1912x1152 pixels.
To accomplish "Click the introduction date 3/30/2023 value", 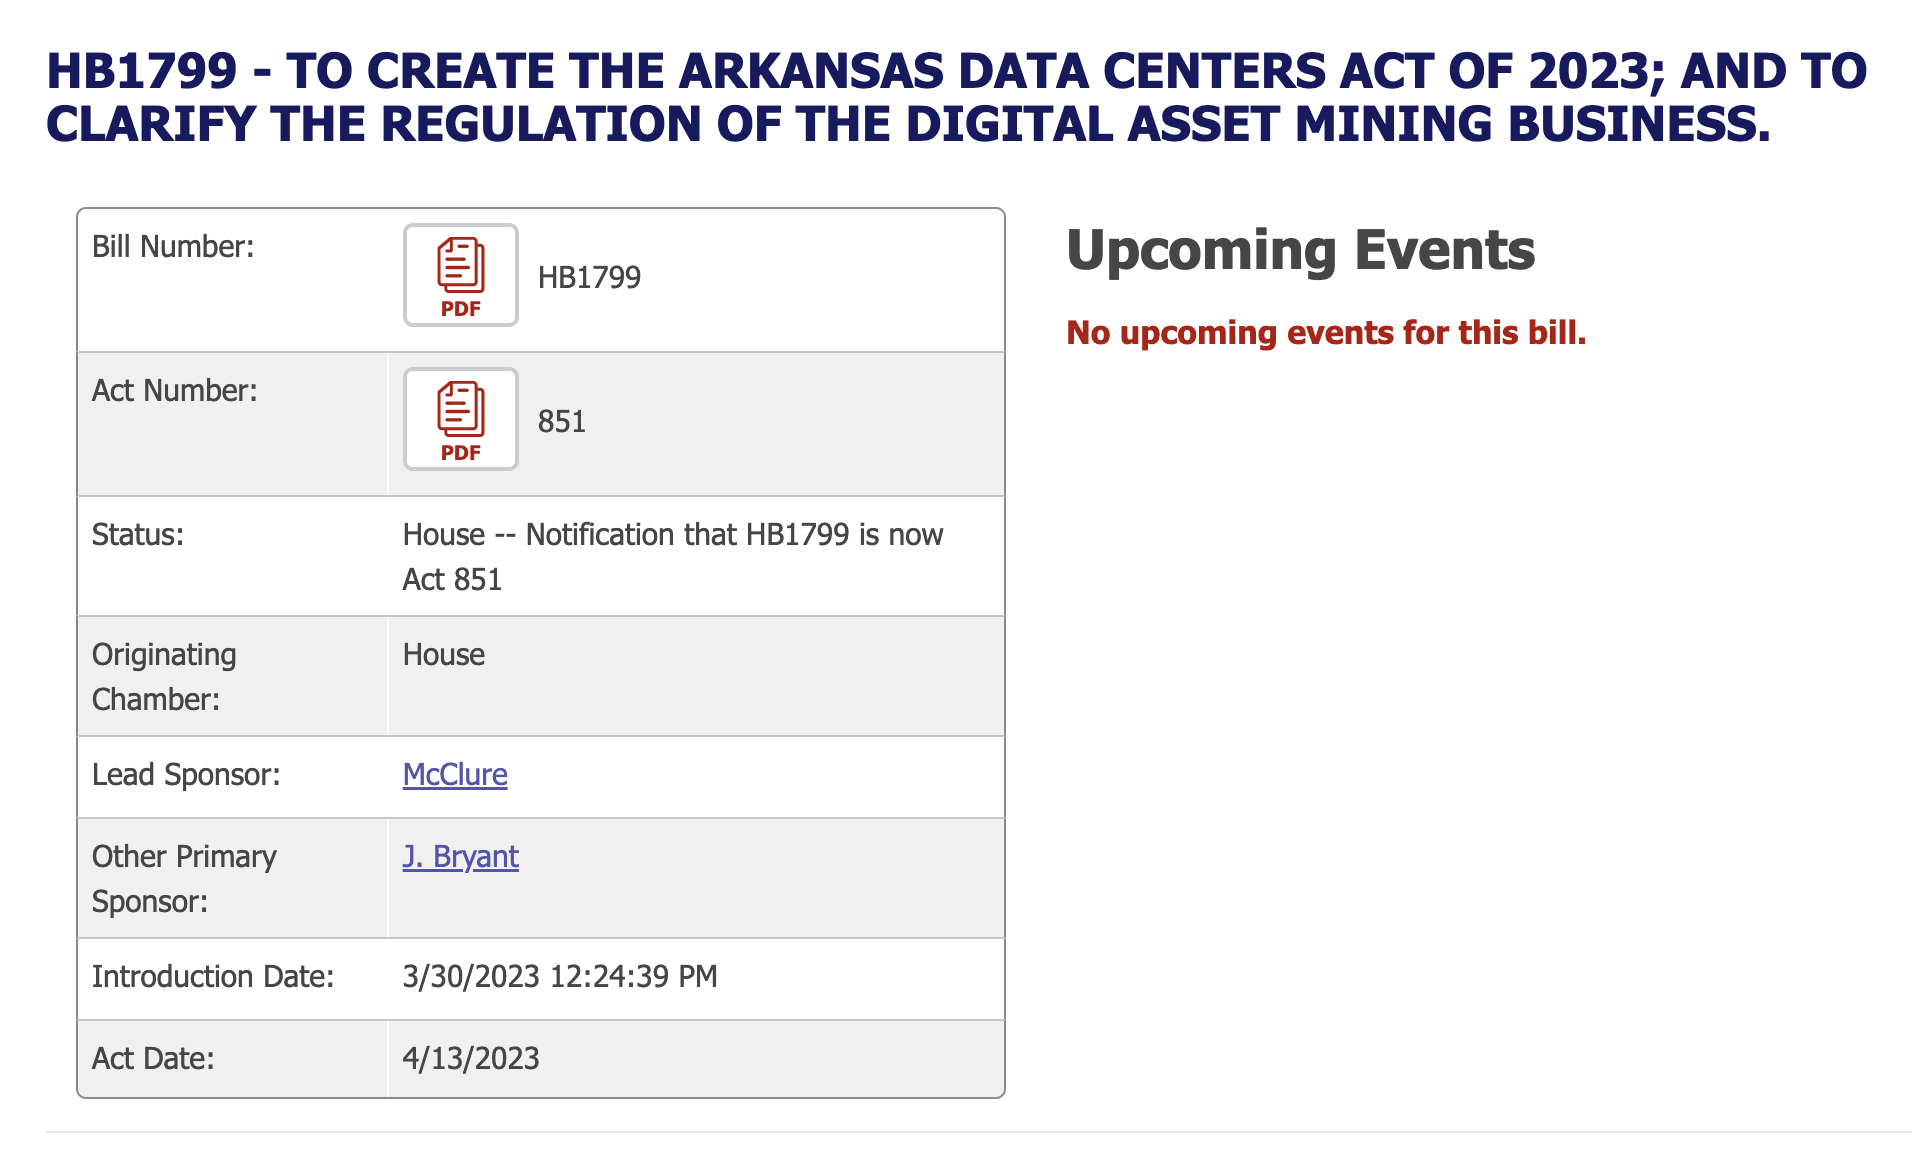I will click(560, 977).
